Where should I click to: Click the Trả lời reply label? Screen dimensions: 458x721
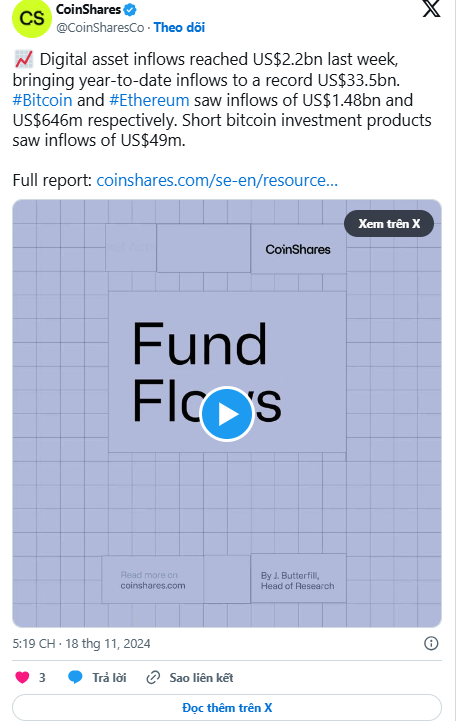[109, 678]
